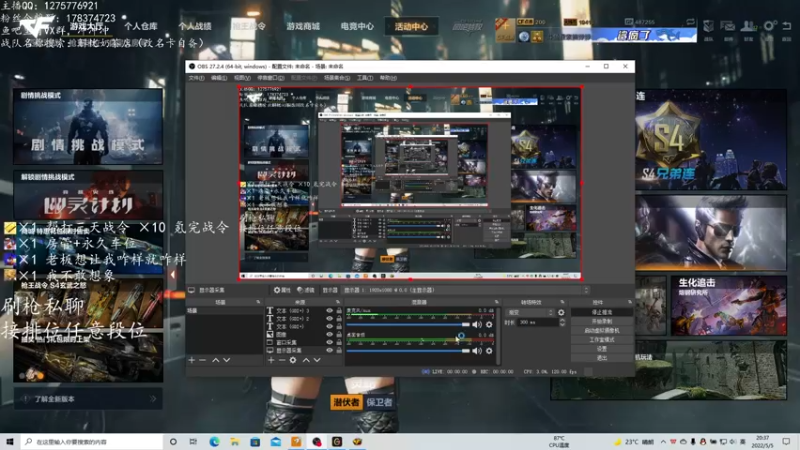Remove selected source with minus icon in Sources panel

click(282, 360)
